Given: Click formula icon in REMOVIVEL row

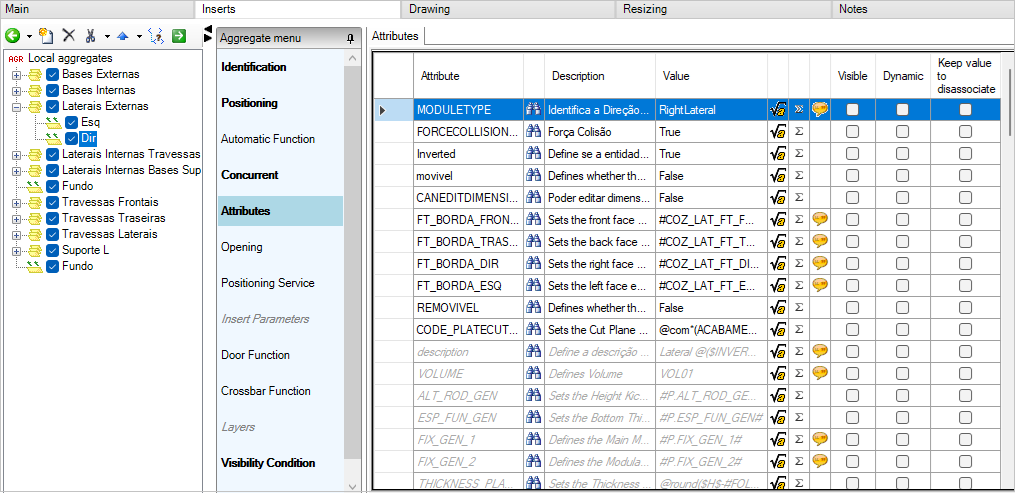Looking at the screenshot, I should click(x=777, y=307).
